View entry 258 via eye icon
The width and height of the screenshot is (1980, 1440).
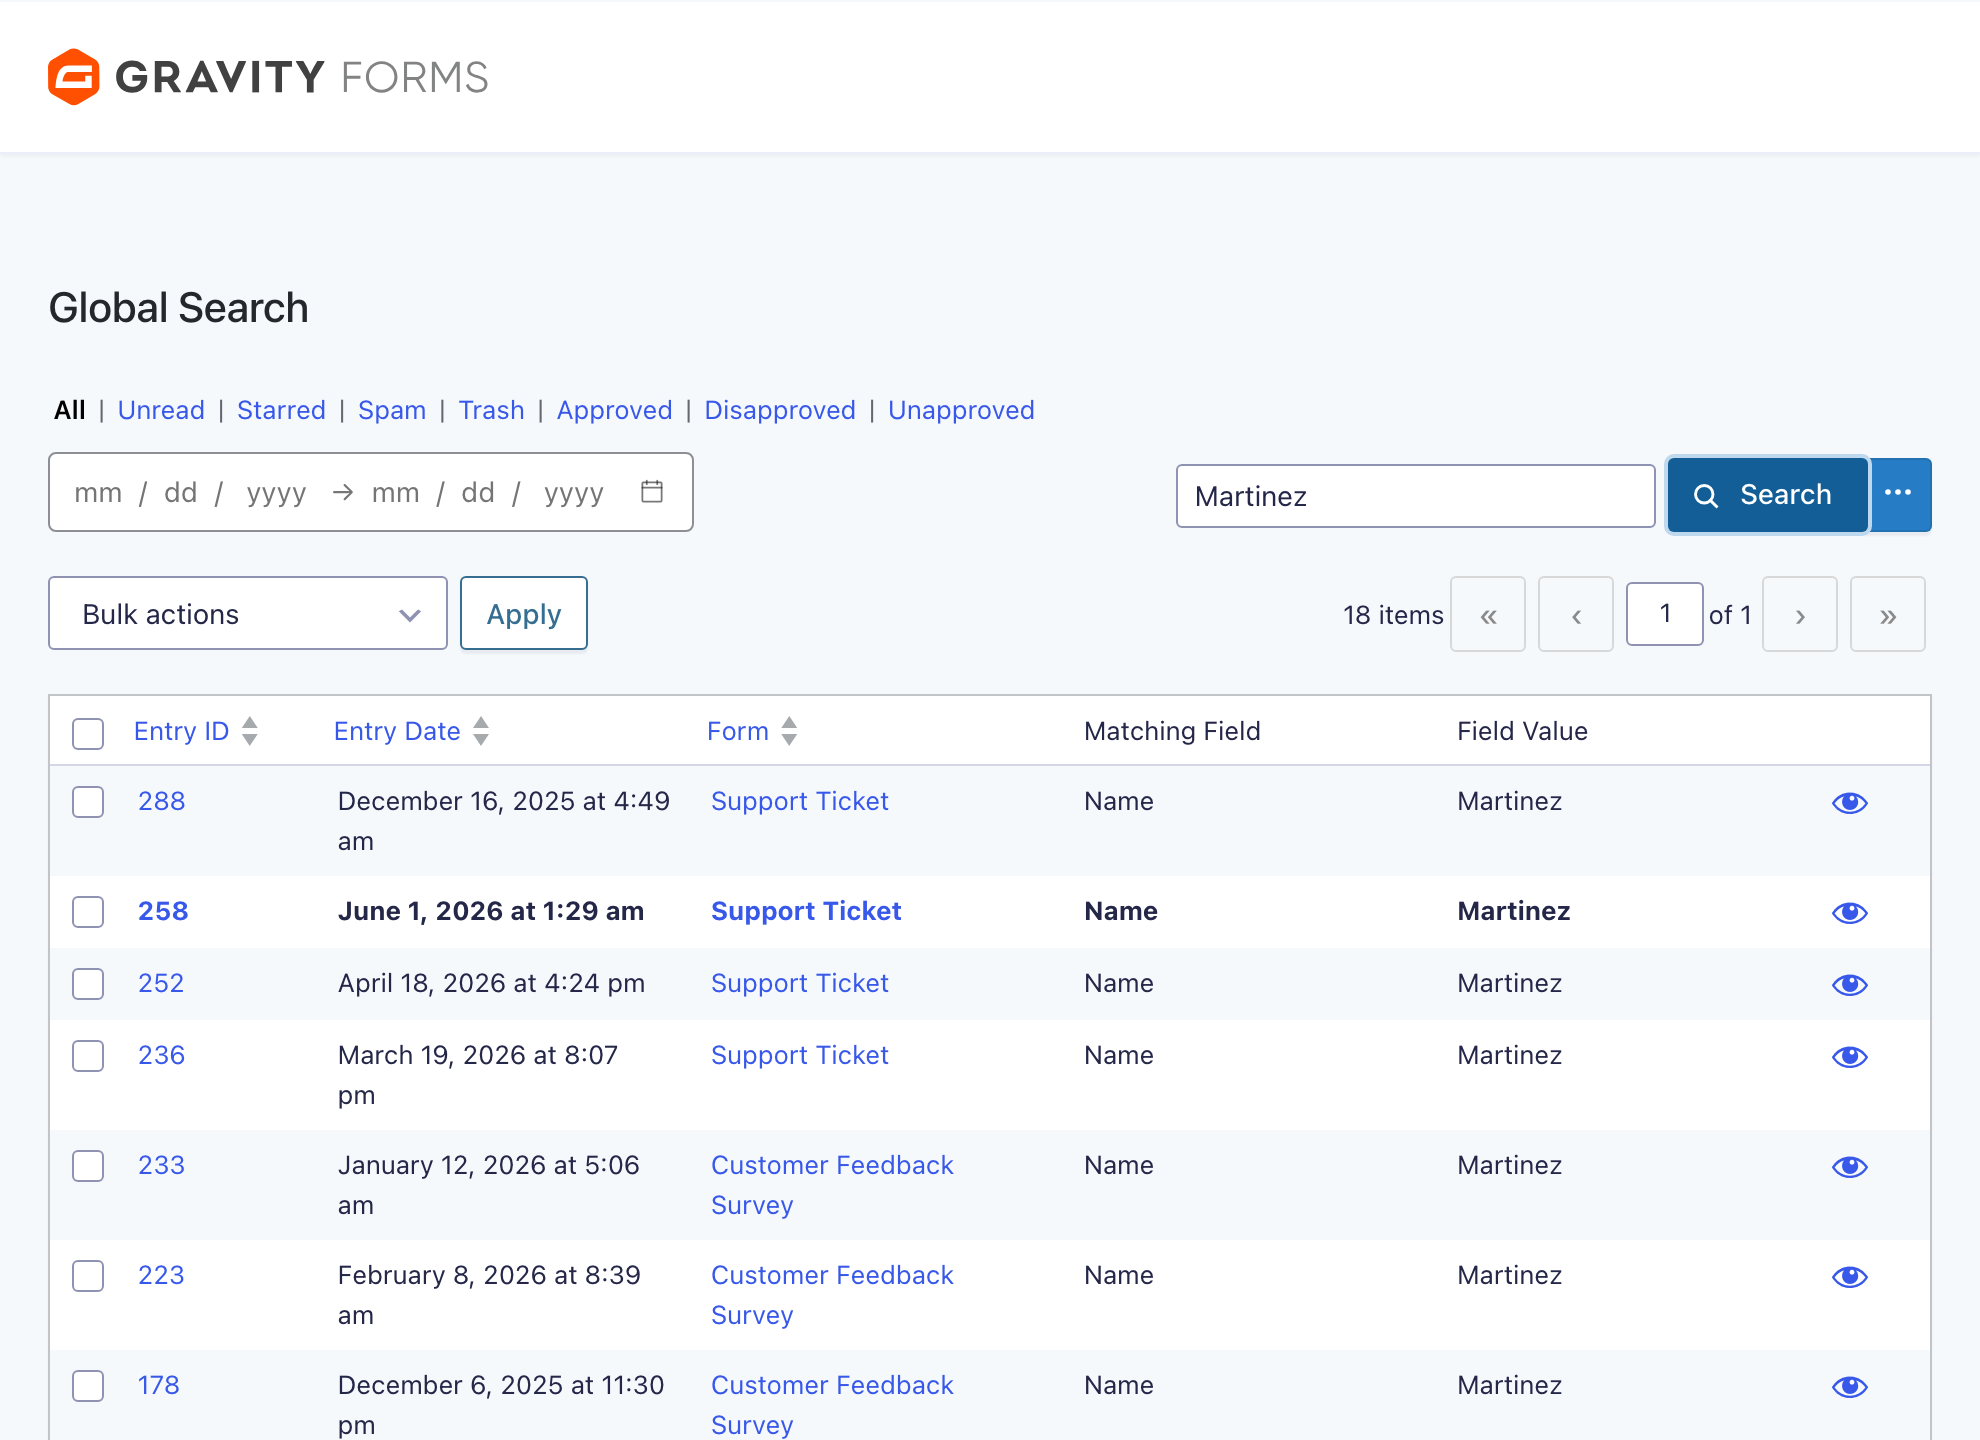(1849, 912)
